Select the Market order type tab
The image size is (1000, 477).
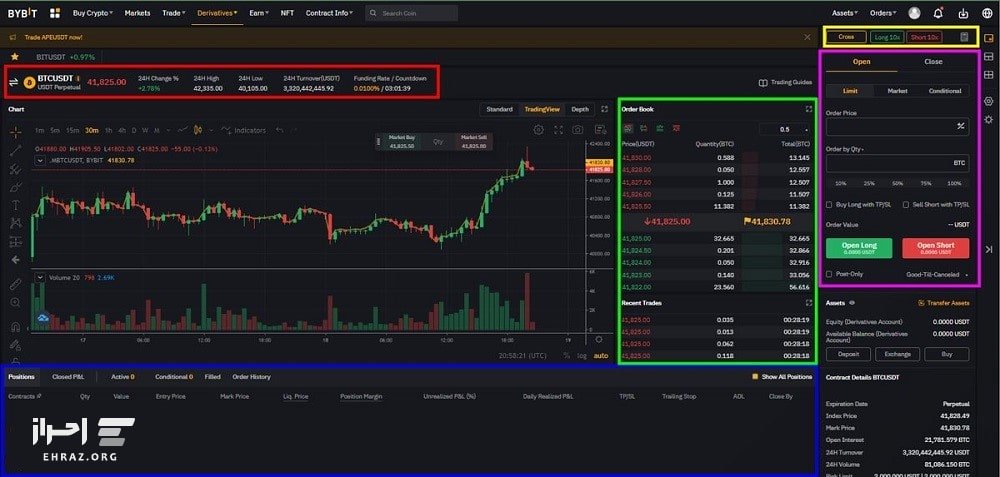(897, 91)
